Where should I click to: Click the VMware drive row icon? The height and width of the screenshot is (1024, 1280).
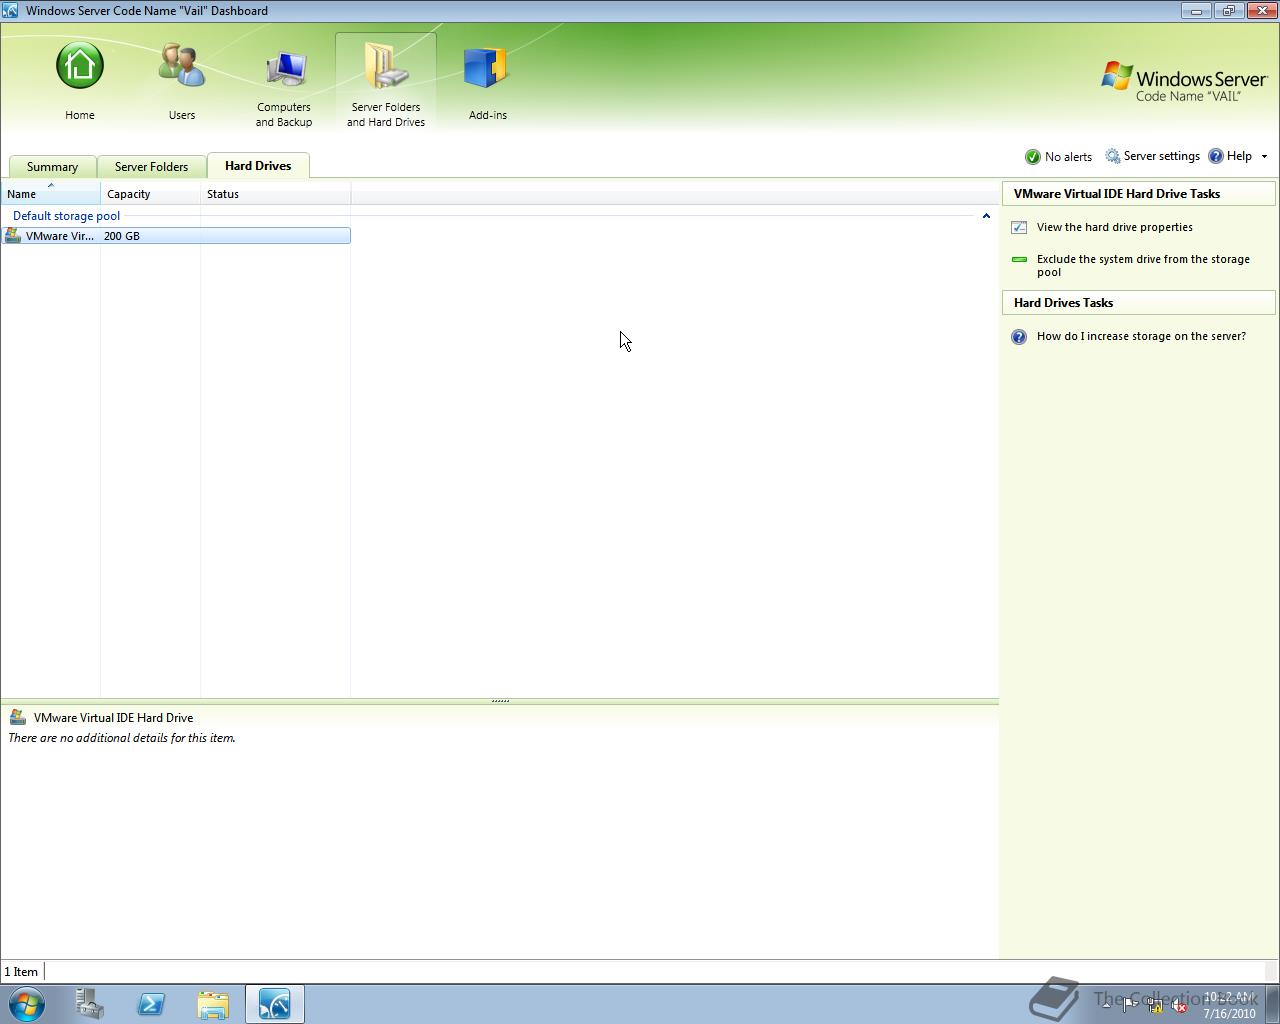tap(12, 236)
